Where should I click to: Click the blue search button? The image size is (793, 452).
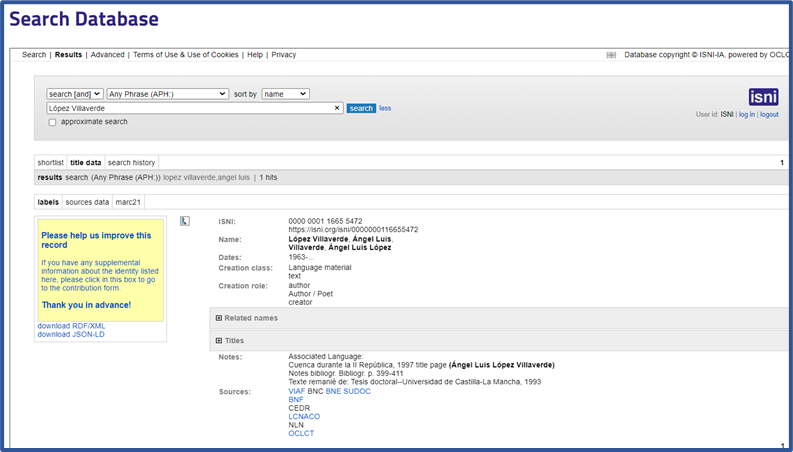[x=361, y=108]
